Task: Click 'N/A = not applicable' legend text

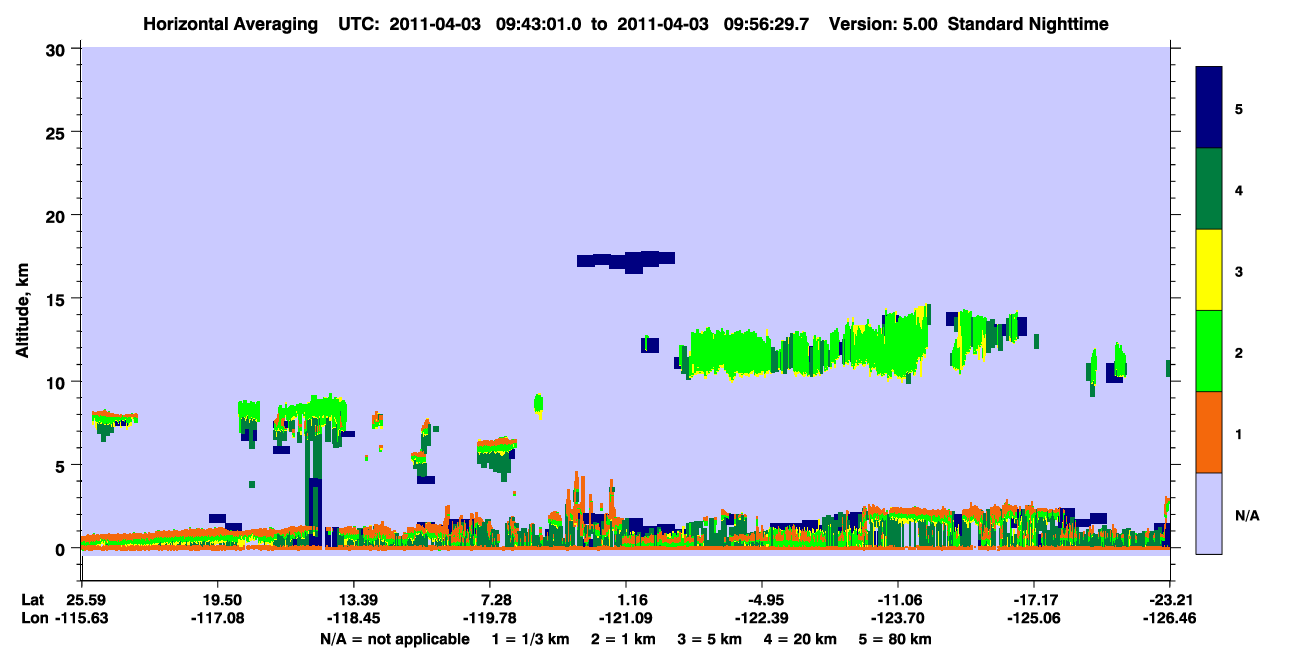Action: (x=394, y=638)
